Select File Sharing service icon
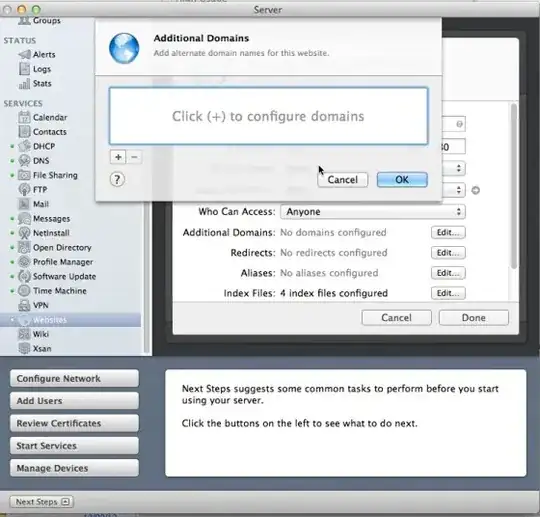 tap(24, 175)
